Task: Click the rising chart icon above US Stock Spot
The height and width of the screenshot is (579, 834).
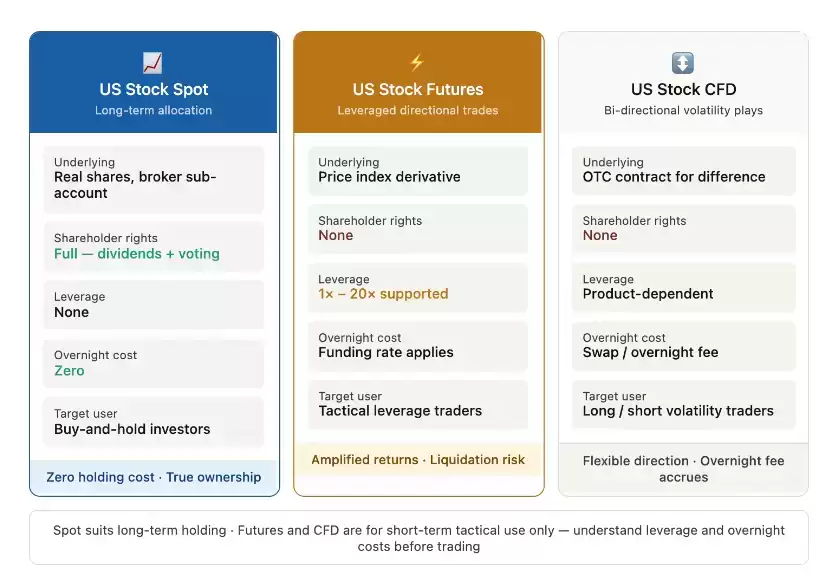Action: pyautogui.click(x=153, y=63)
